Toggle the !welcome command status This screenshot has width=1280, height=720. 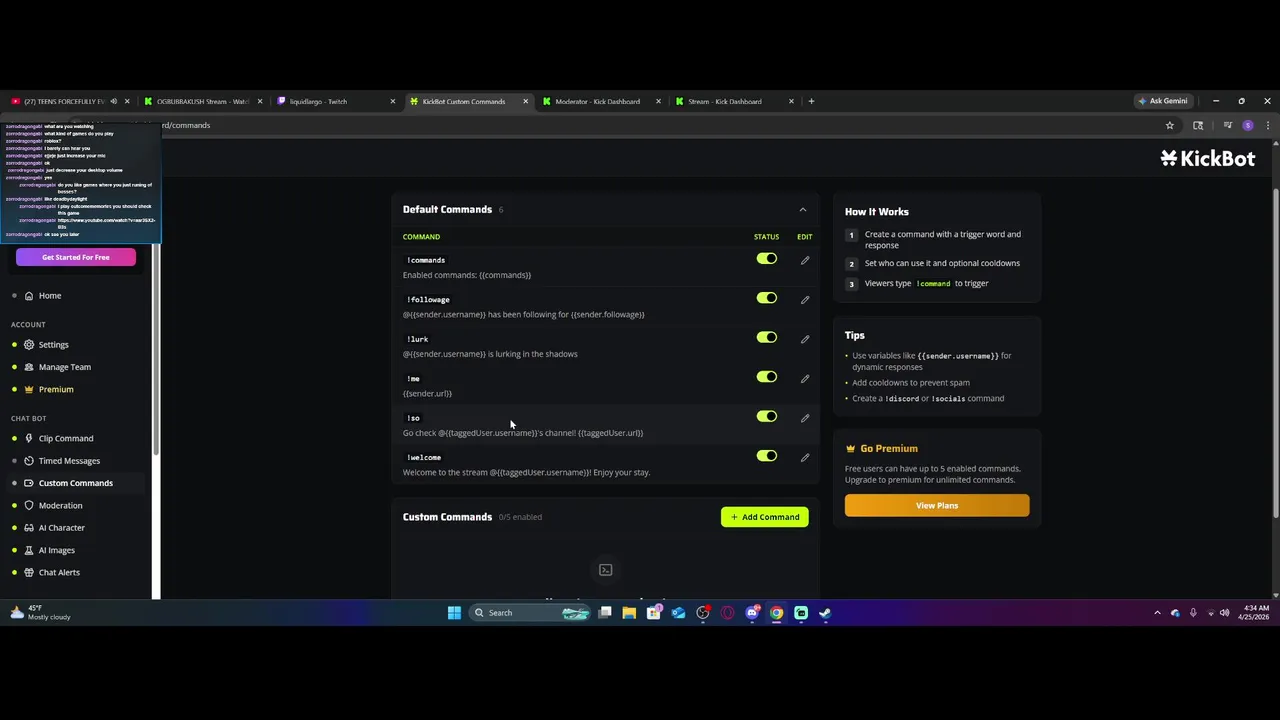pos(767,456)
